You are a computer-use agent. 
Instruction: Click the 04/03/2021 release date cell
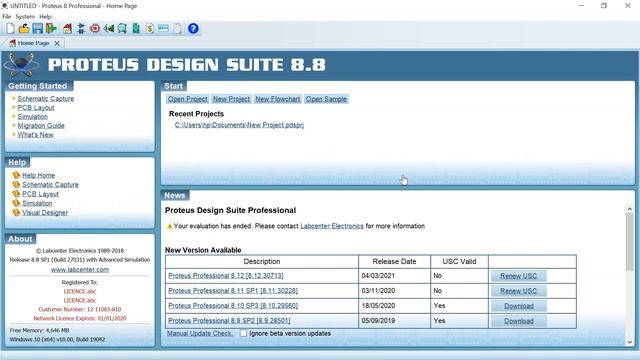[x=394, y=276]
